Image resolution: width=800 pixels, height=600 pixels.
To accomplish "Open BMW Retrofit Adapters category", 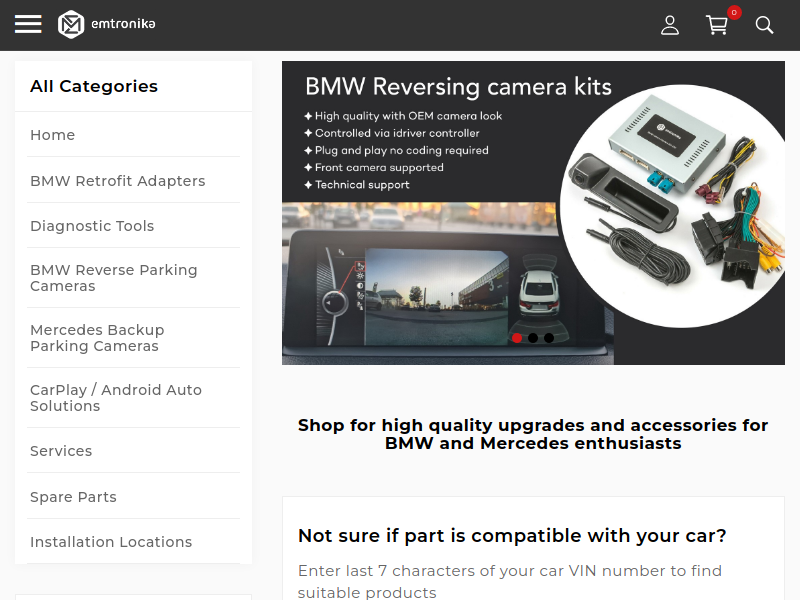I will point(118,181).
